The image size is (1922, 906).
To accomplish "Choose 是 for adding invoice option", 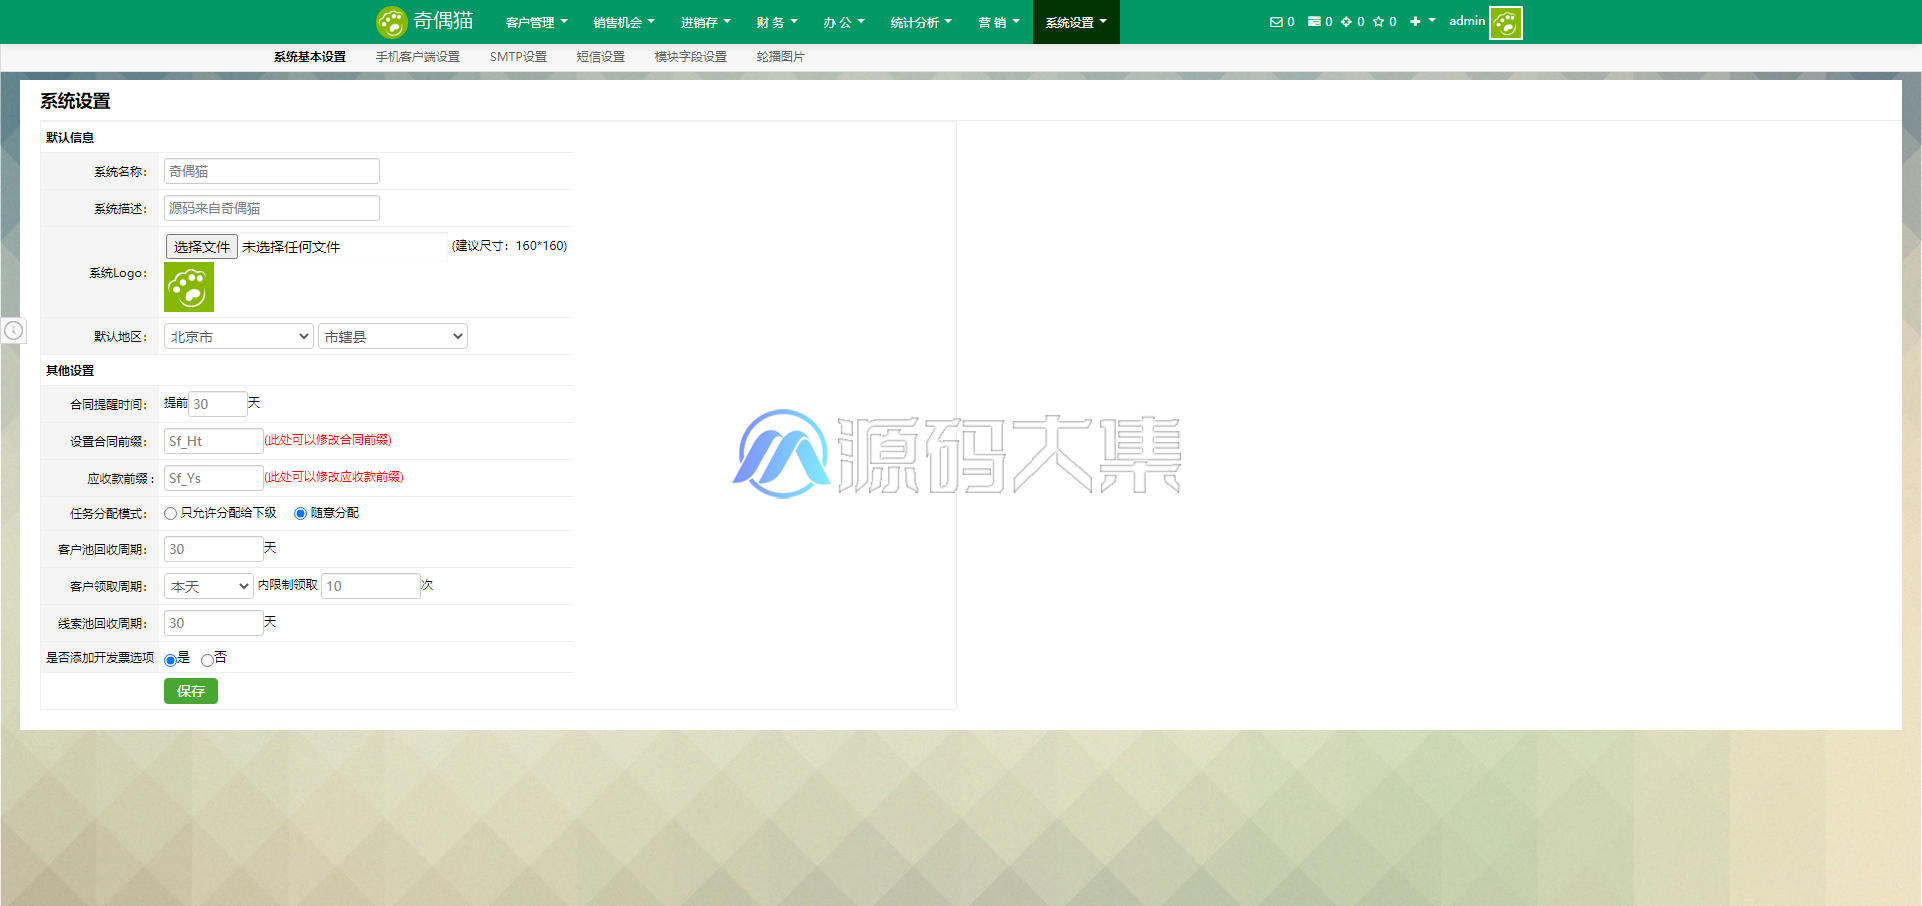I will pos(170,660).
